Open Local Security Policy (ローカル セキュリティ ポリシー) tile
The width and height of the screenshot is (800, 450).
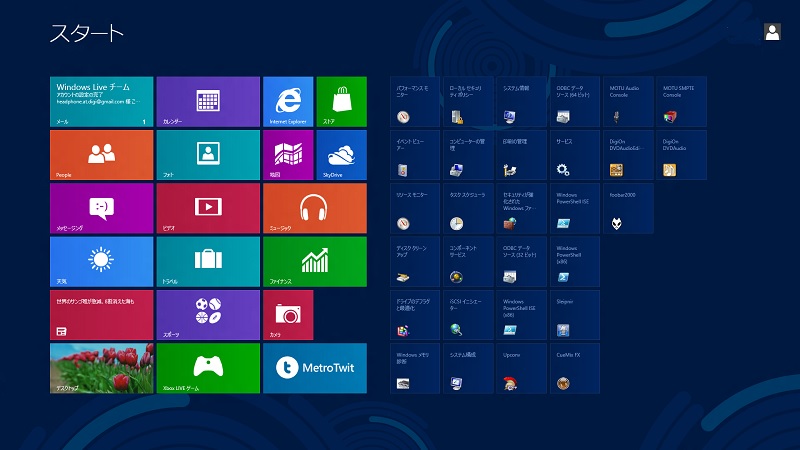468,102
